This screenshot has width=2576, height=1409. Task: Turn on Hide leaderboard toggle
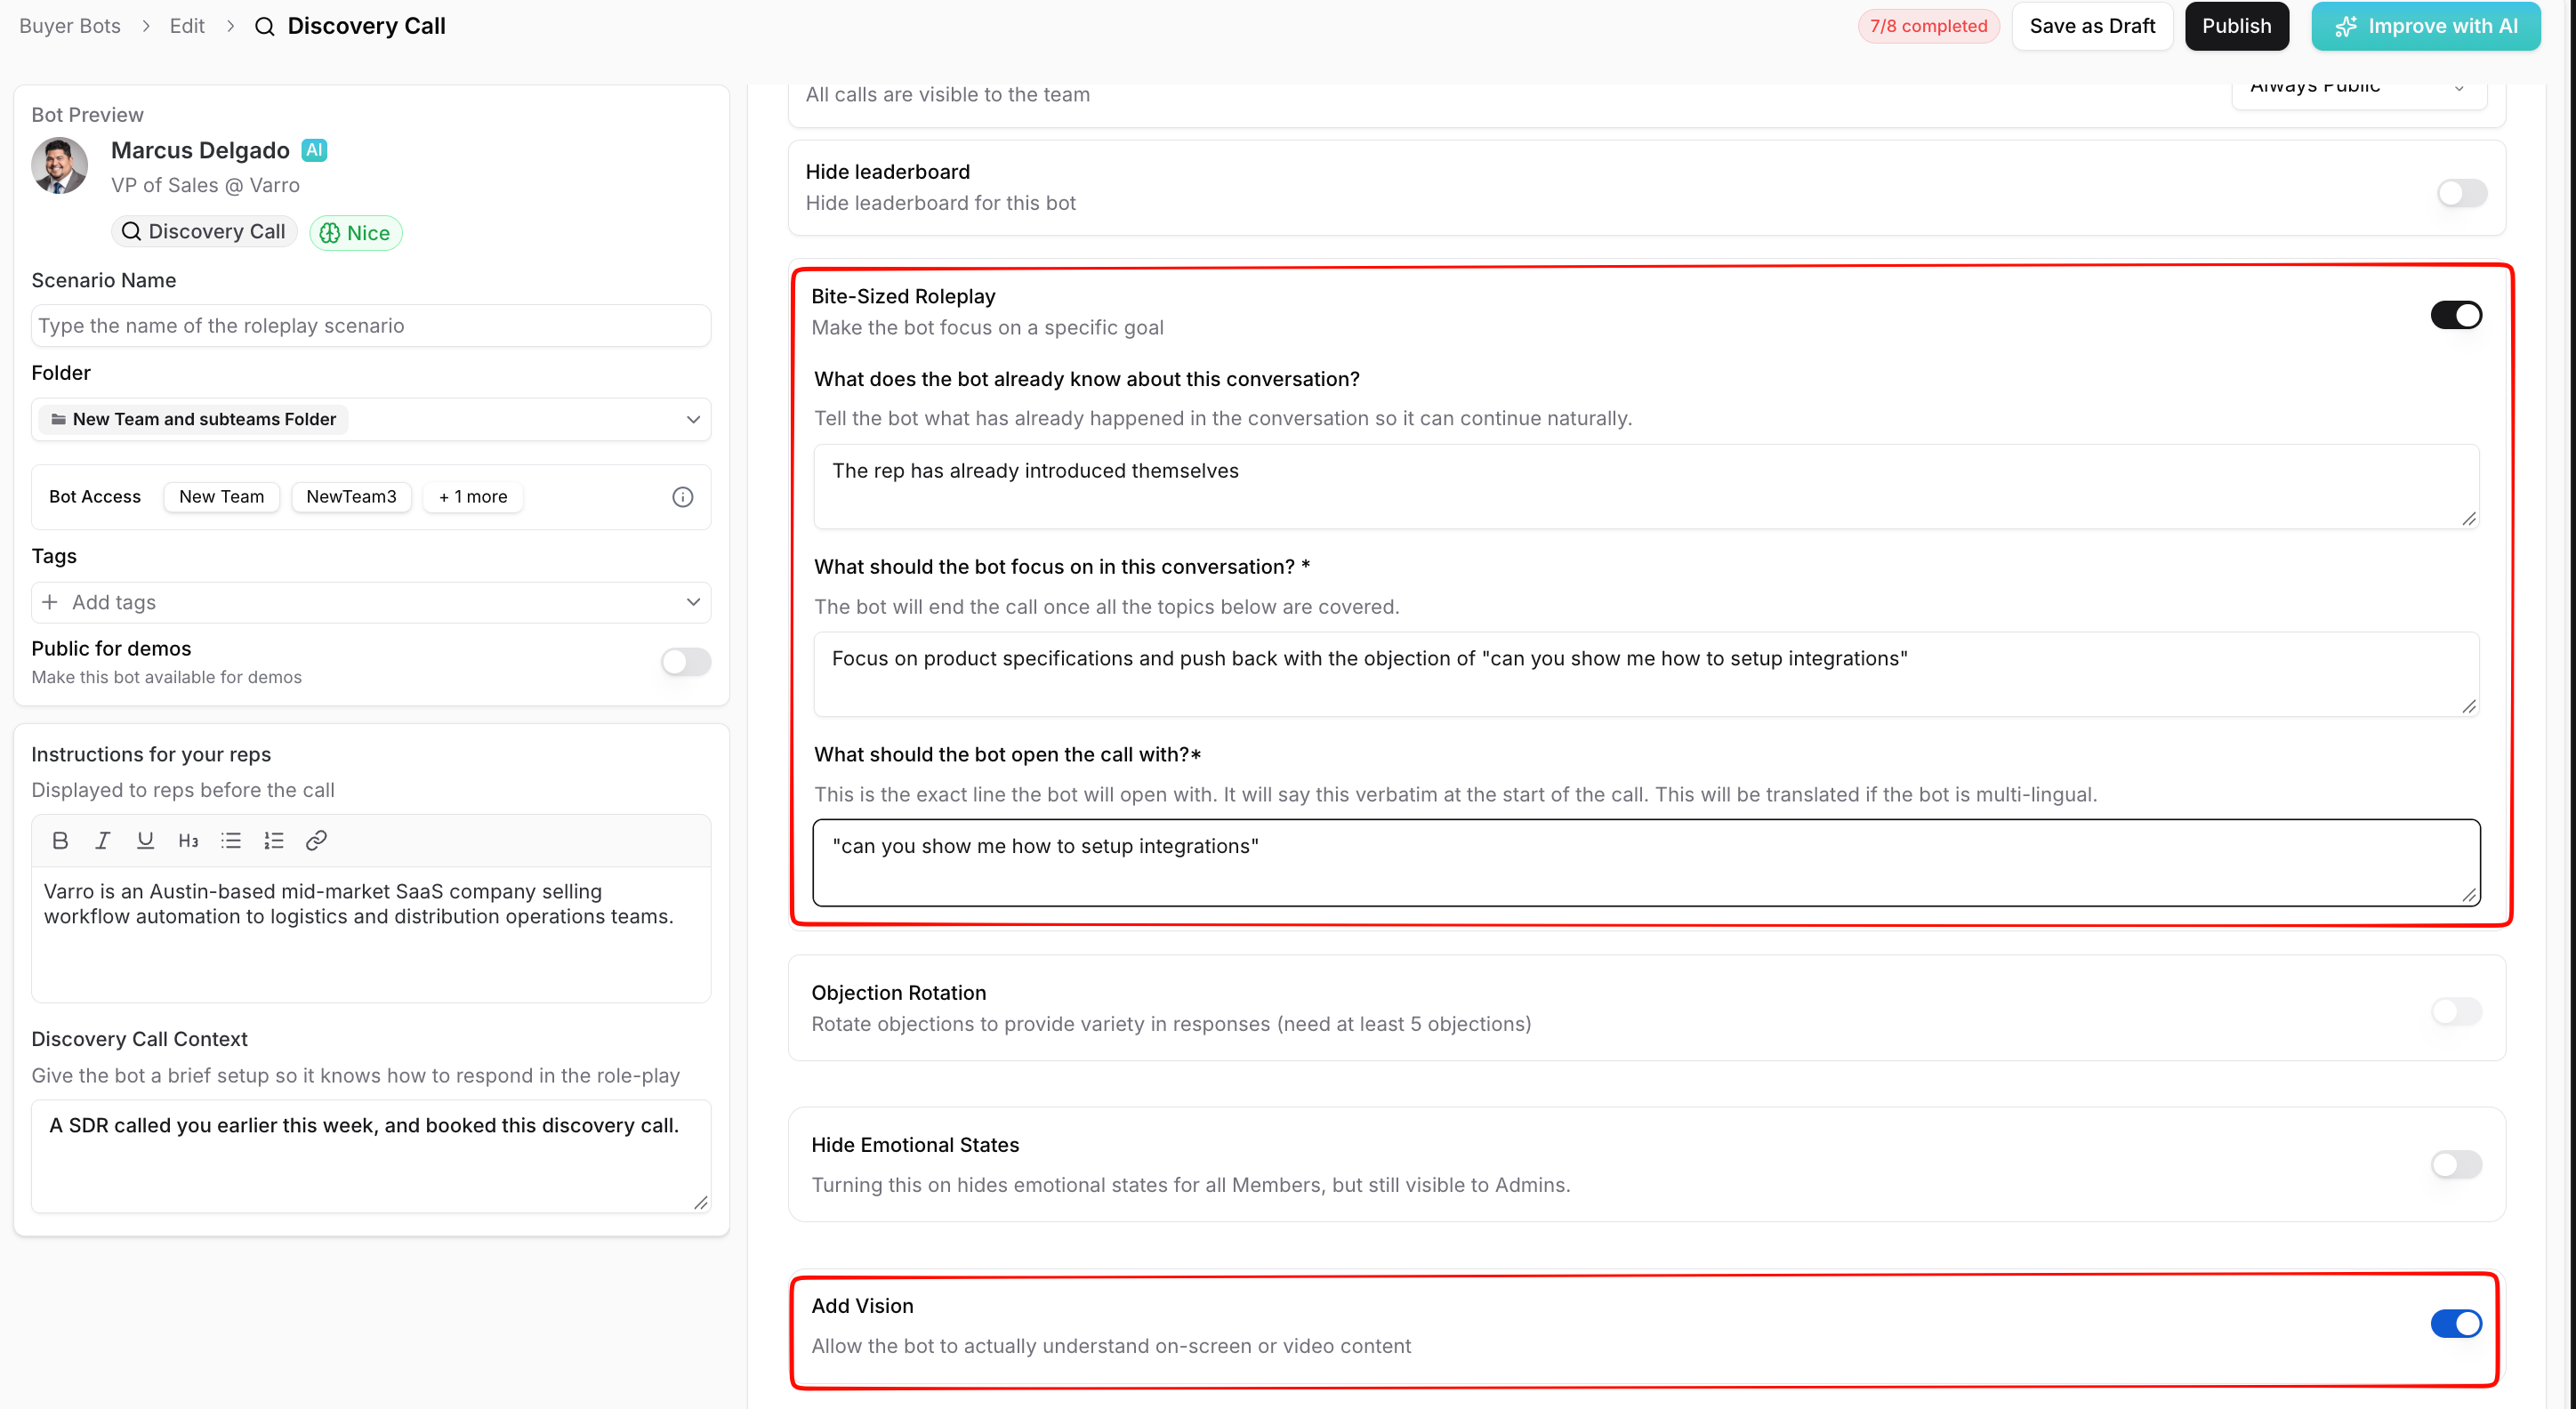(2461, 192)
